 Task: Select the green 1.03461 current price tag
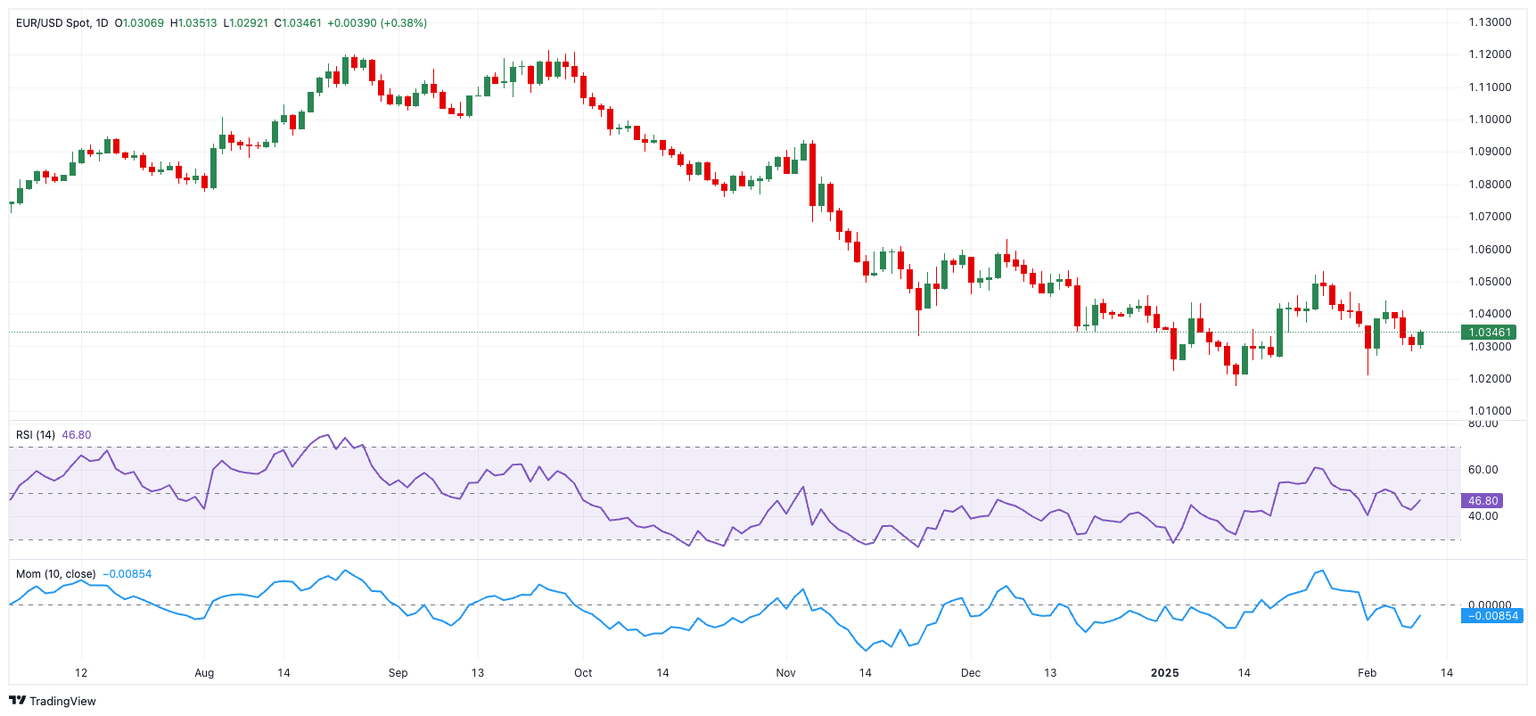(1490, 332)
